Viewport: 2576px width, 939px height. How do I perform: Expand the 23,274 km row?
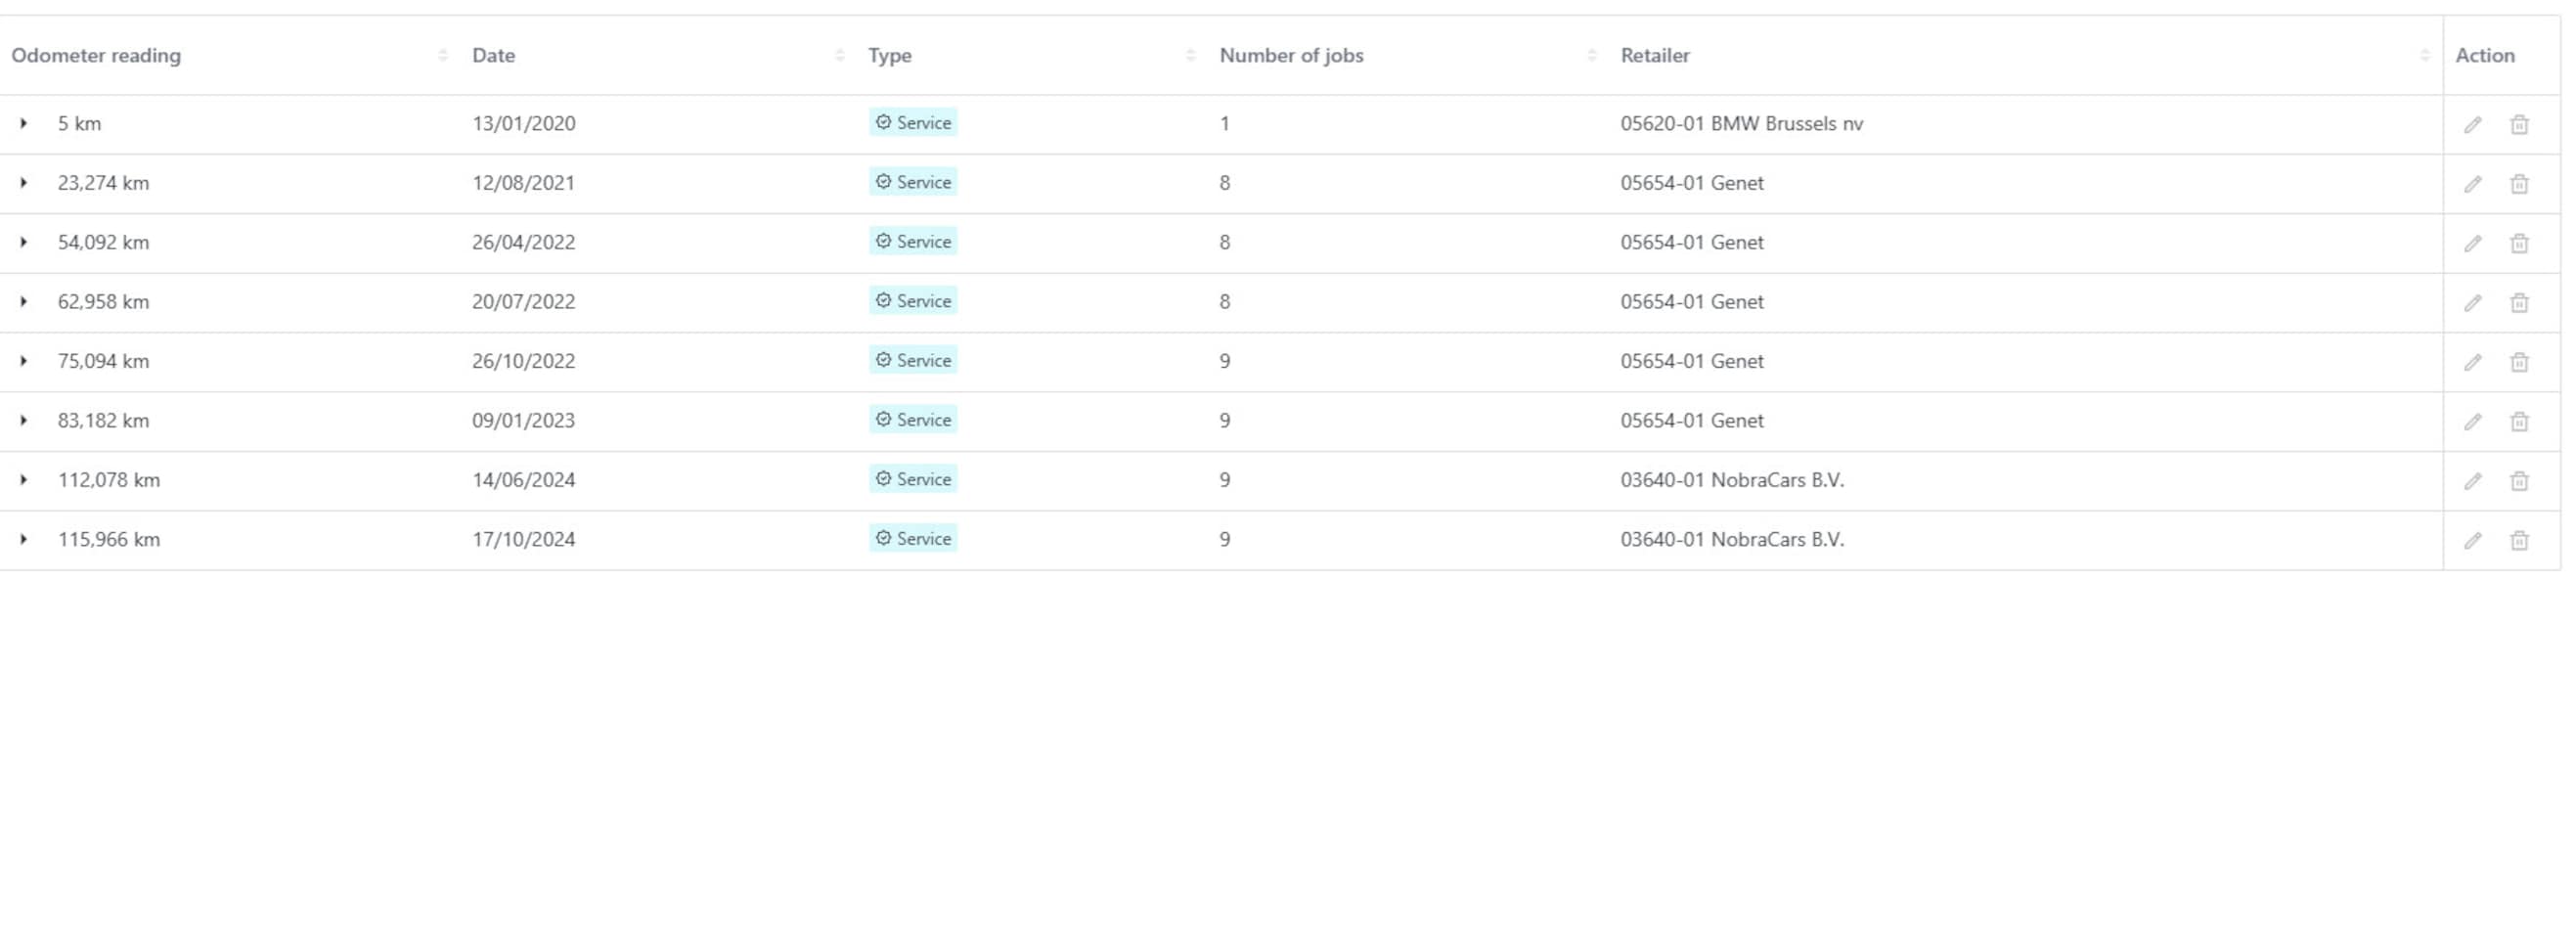(x=24, y=182)
